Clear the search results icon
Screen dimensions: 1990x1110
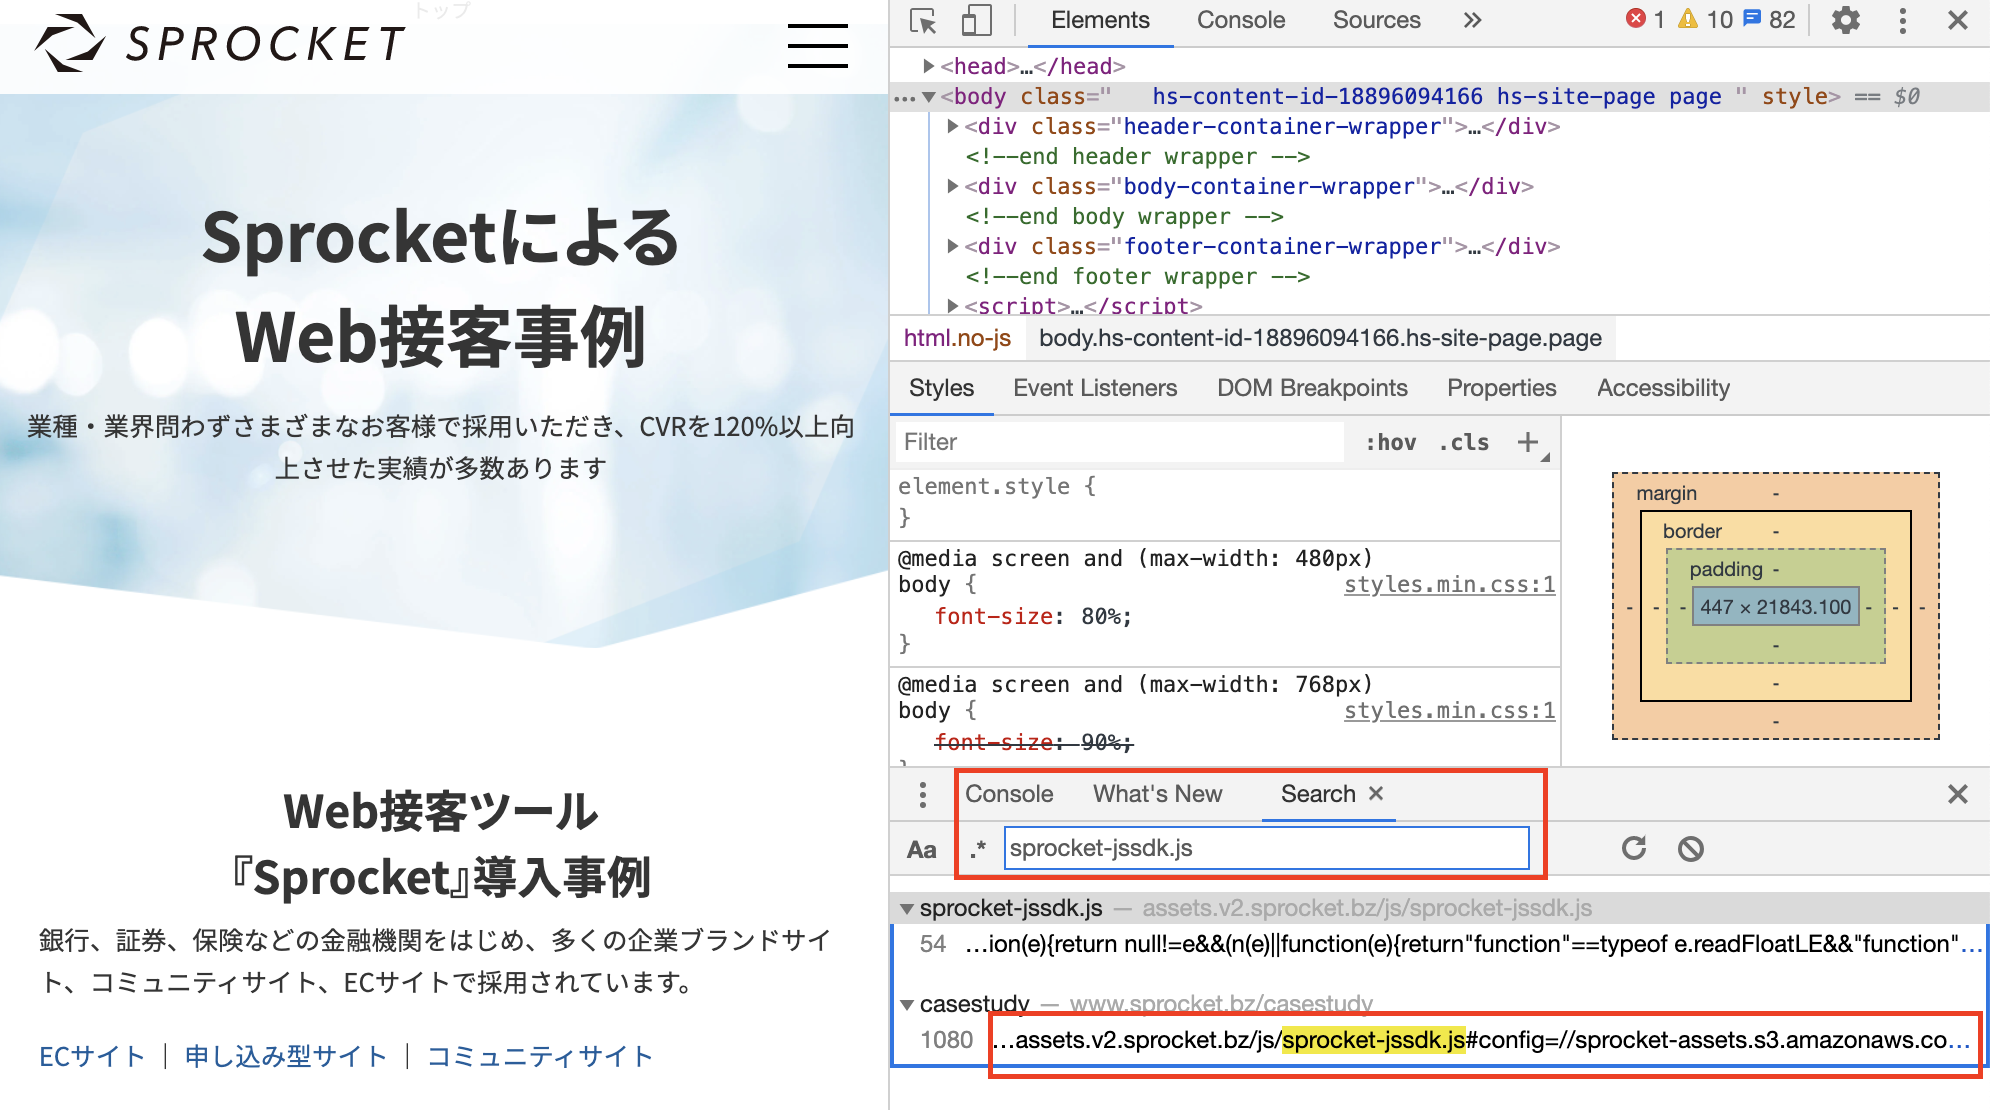[1690, 849]
